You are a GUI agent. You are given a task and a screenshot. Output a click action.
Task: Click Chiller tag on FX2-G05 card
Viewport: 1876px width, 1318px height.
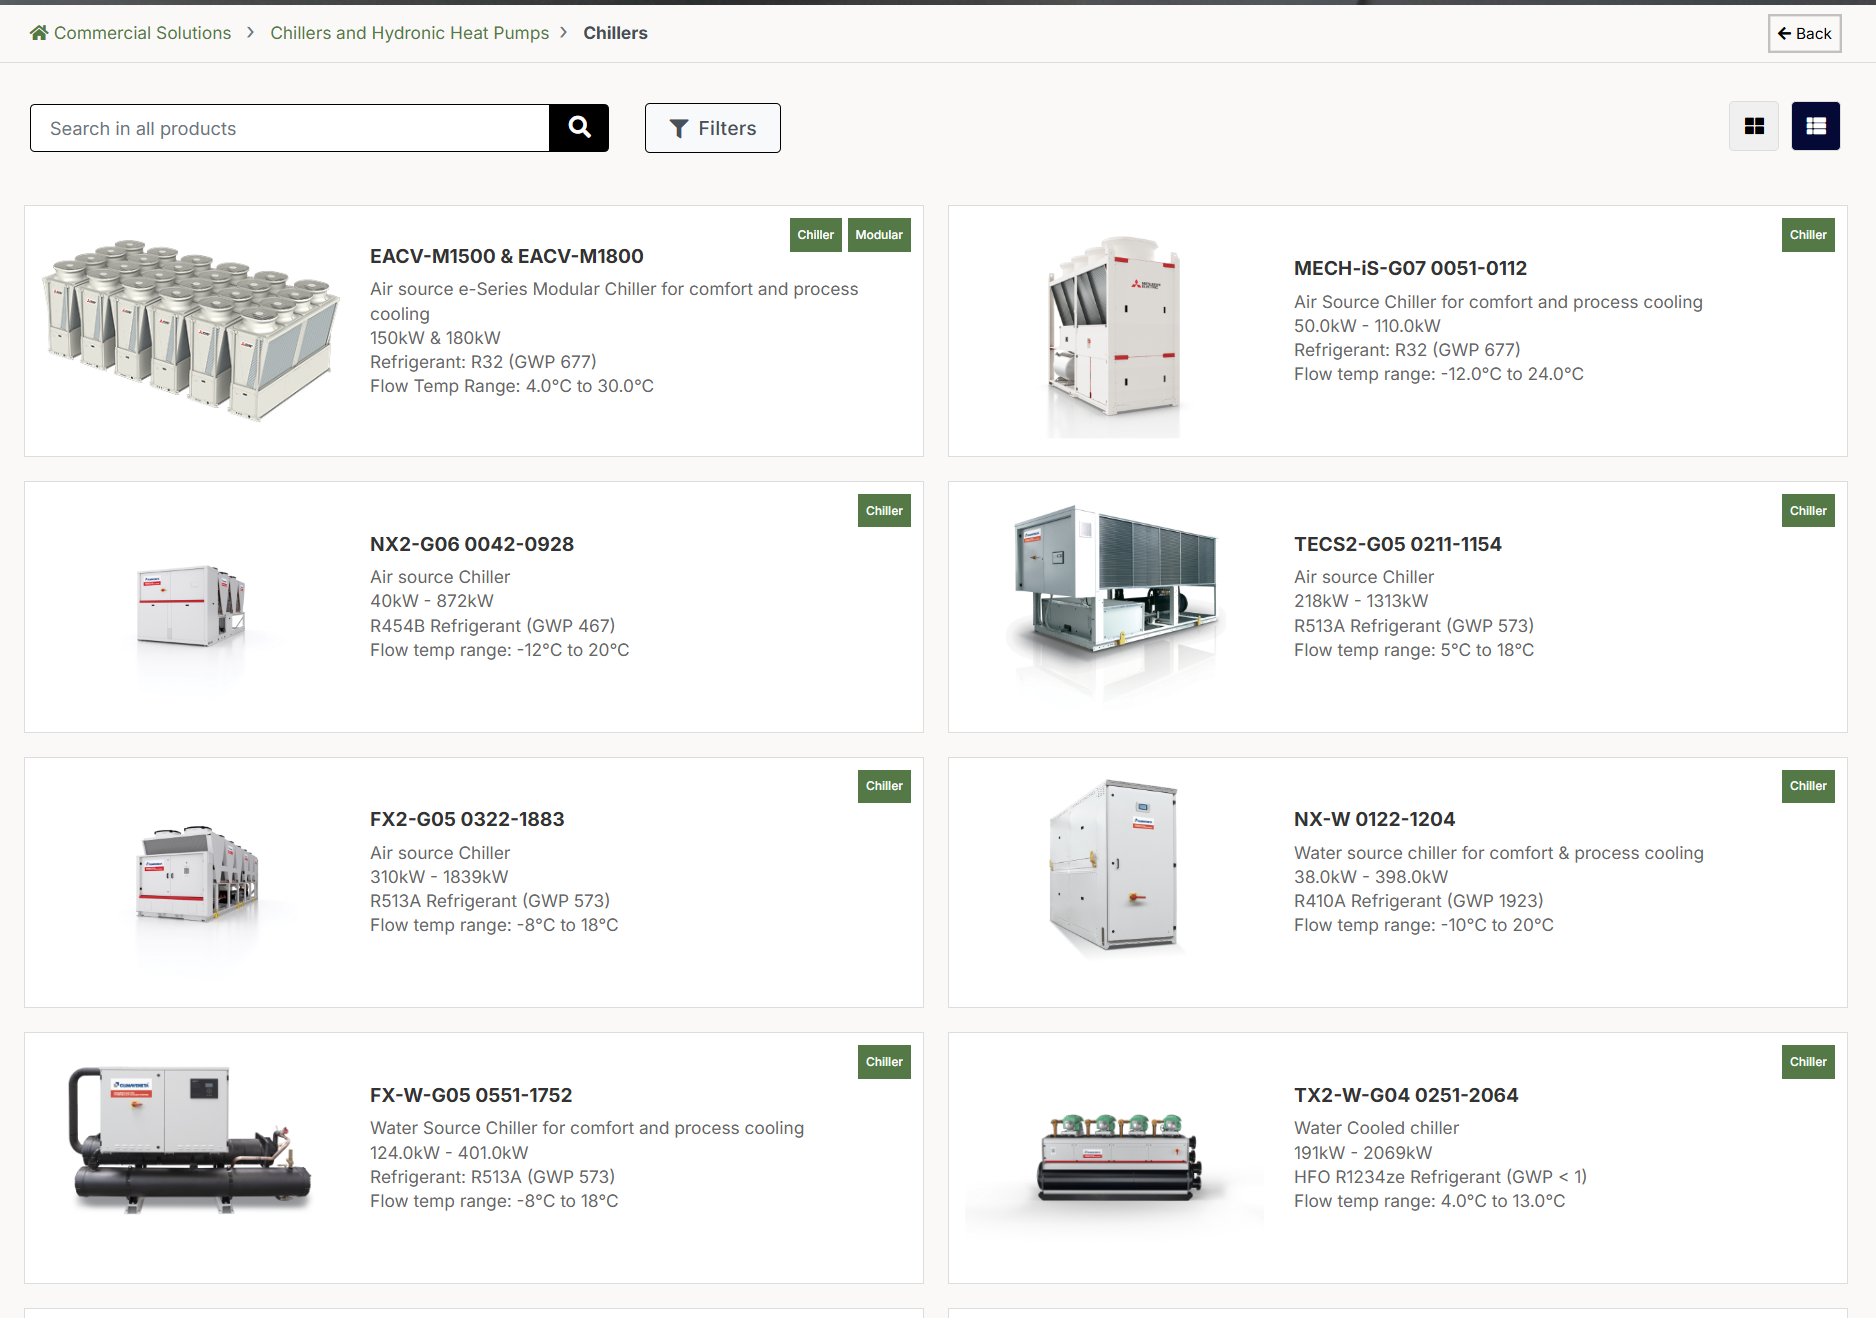tap(884, 786)
